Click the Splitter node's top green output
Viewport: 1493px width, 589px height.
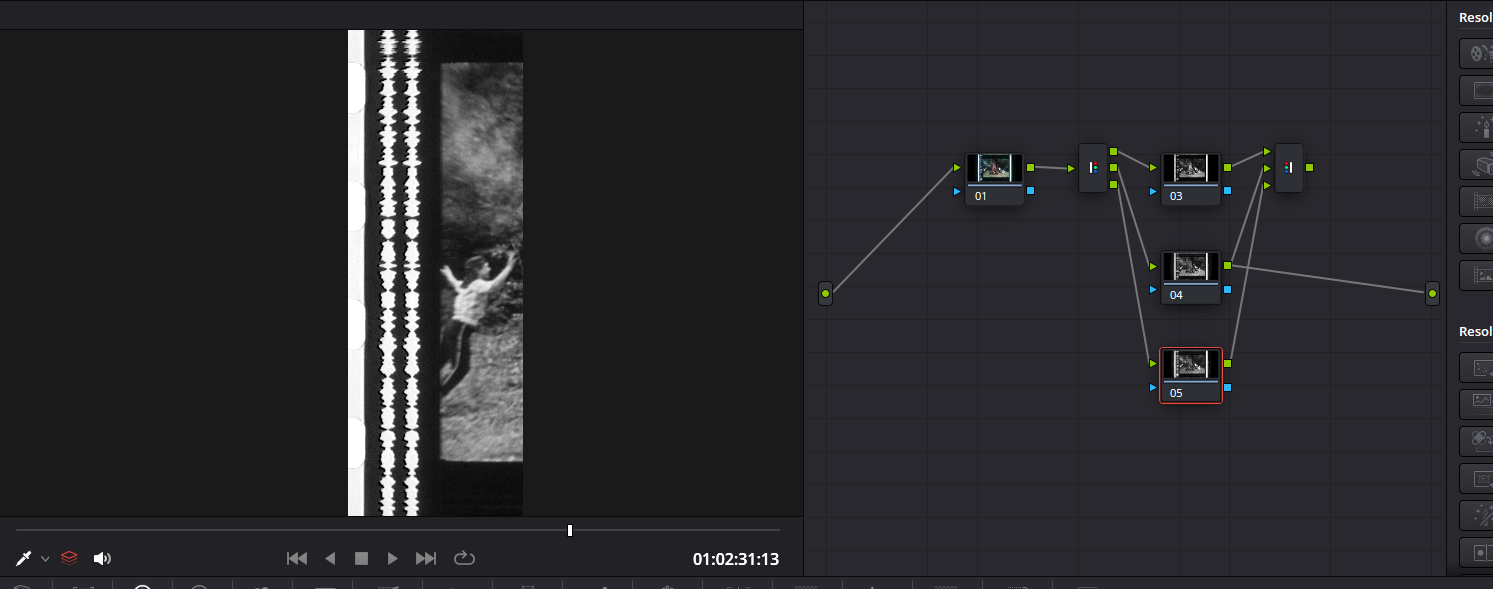(1114, 151)
